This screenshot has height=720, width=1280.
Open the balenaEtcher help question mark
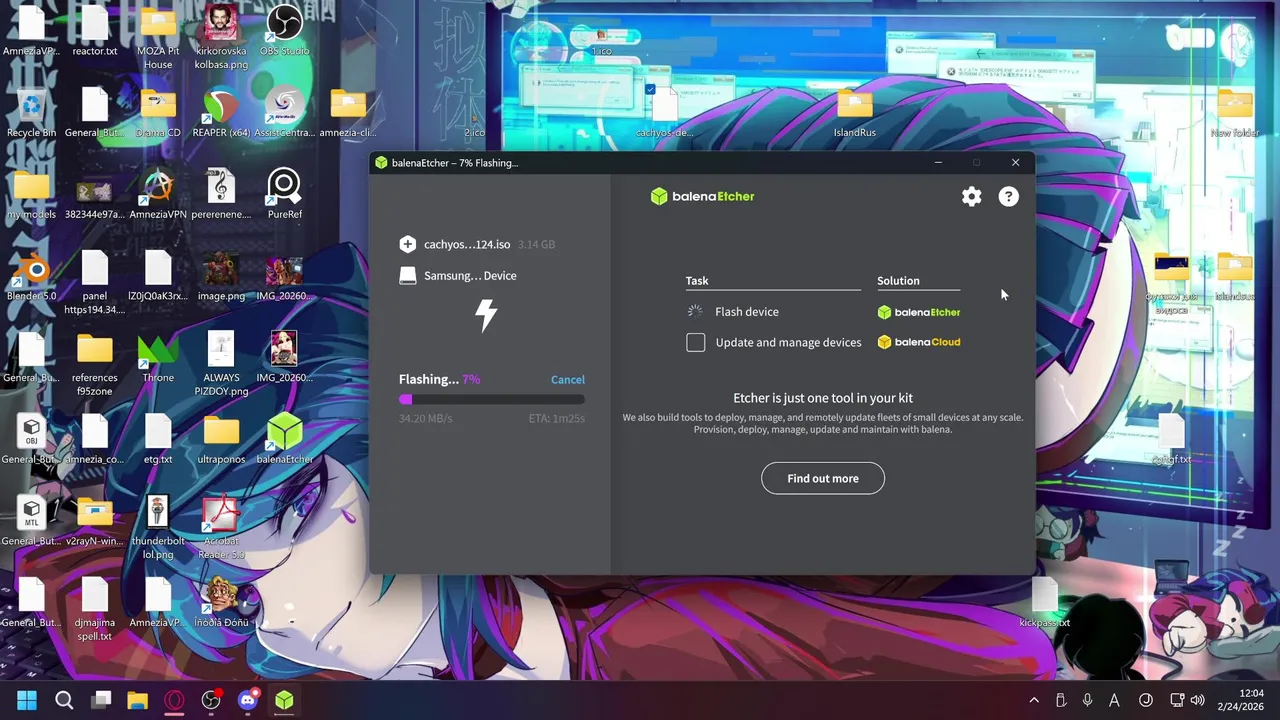(x=1008, y=197)
